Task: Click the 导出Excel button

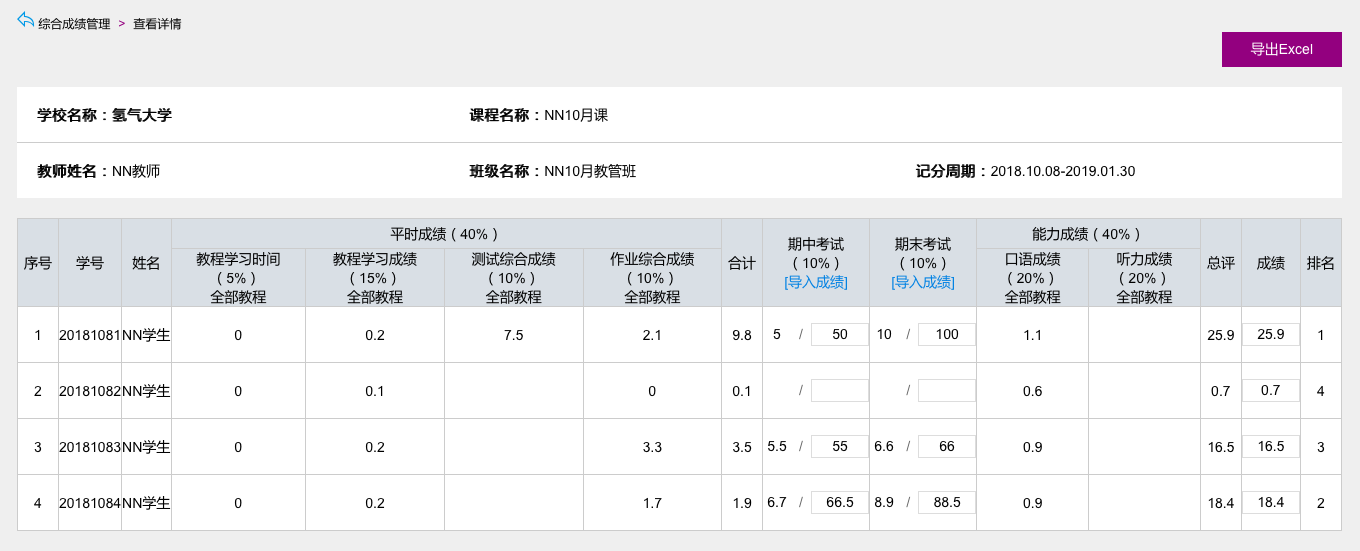Action: pyautogui.click(x=1281, y=49)
